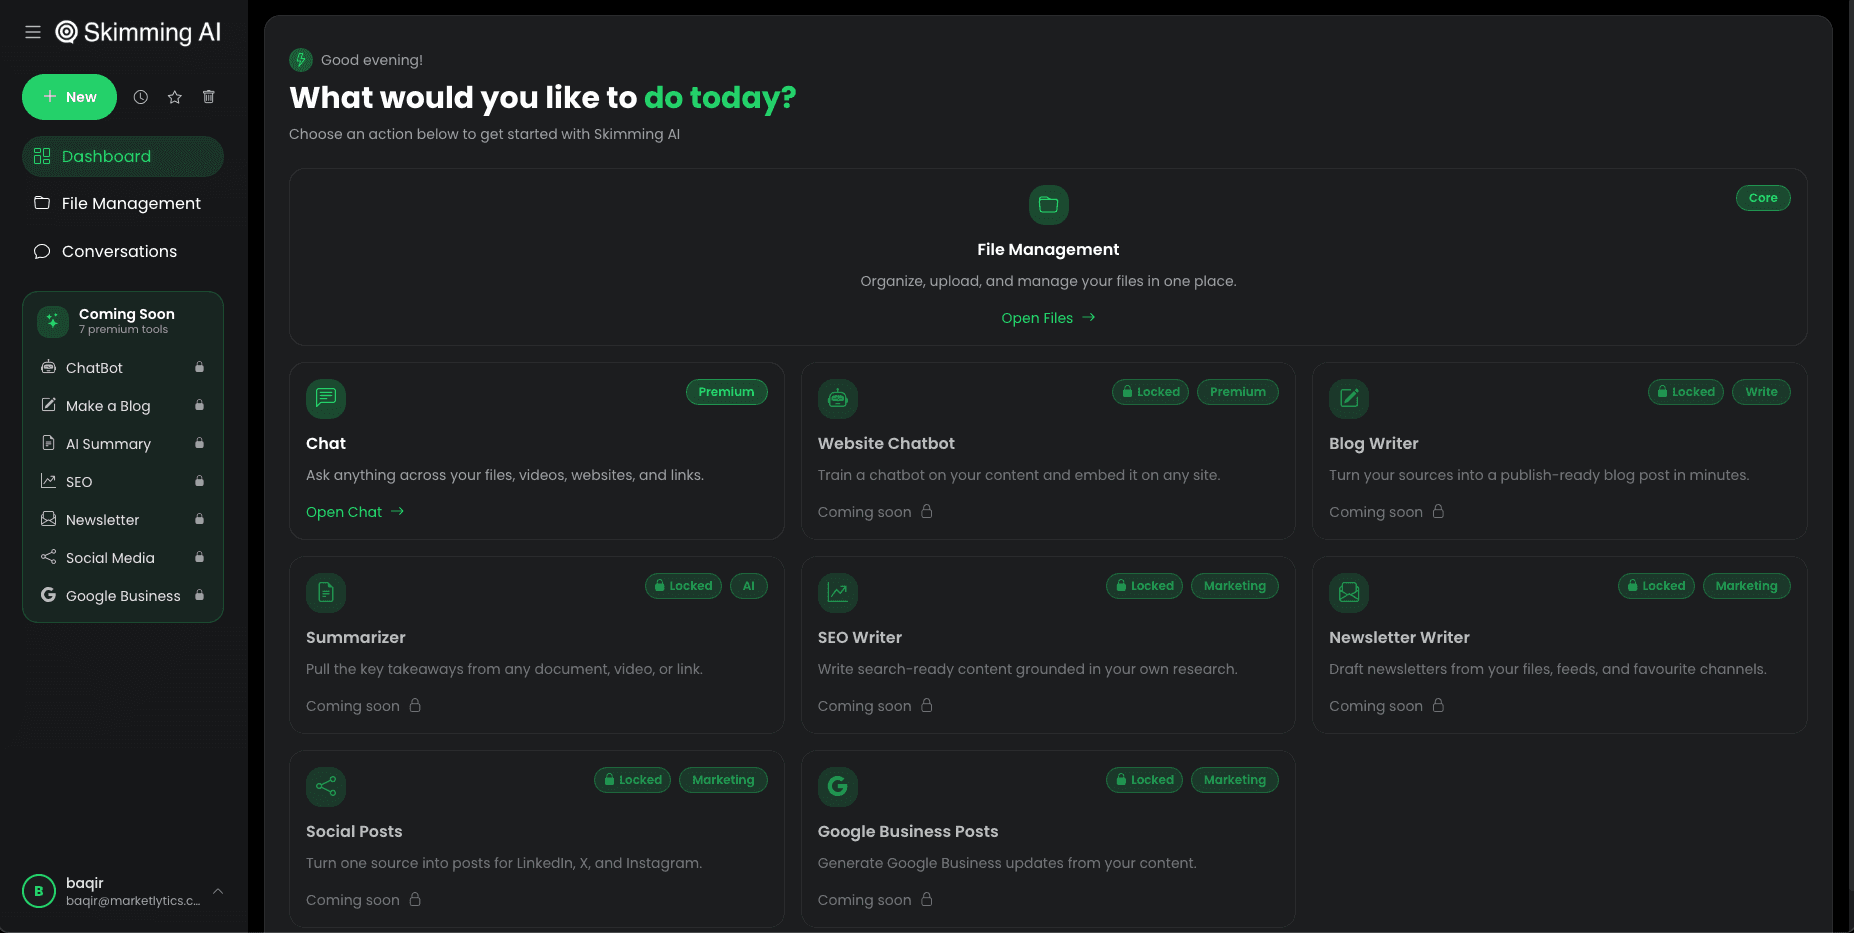1854x933 pixels.
Task: Click lock icon beside AI Summary
Action: [199, 443]
